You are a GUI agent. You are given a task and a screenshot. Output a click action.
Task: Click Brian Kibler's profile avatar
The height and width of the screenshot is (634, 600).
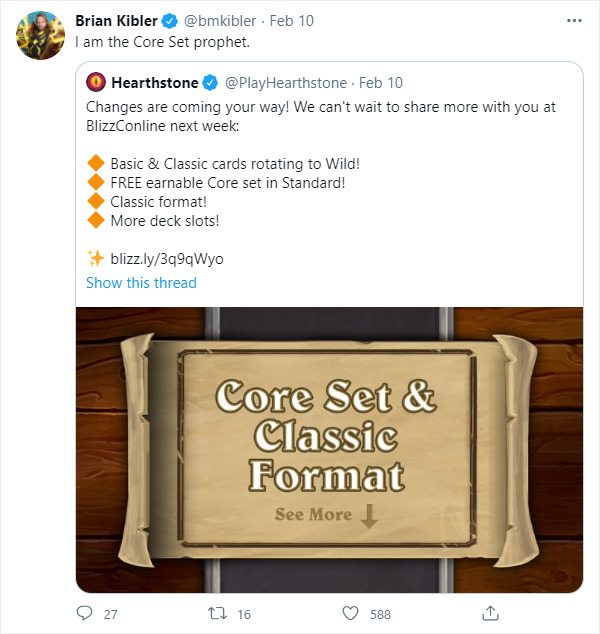pyautogui.click(x=35, y=36)
